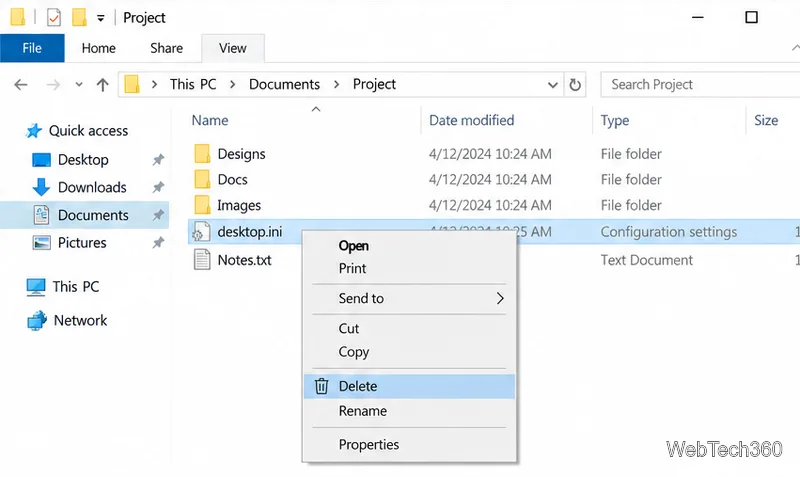This screenshot has height=477, width=800.
Task: Click the New folder quick access icon
Action: coord(79,17)
